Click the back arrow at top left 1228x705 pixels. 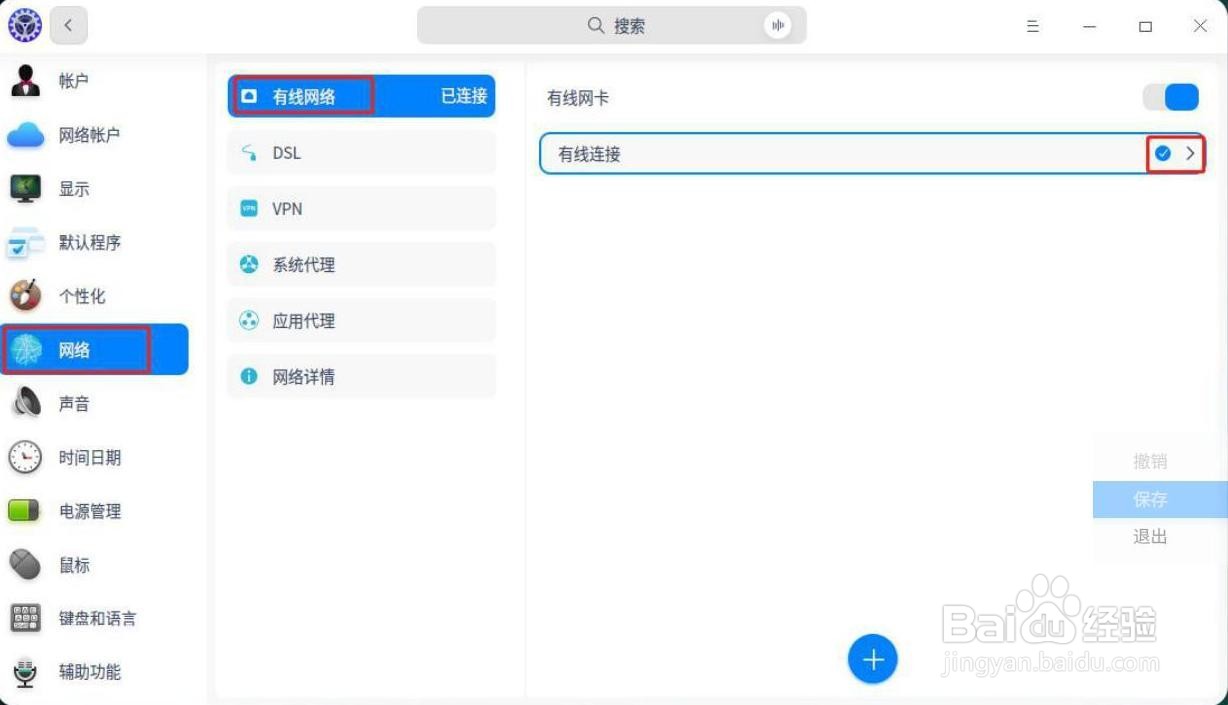67,25
